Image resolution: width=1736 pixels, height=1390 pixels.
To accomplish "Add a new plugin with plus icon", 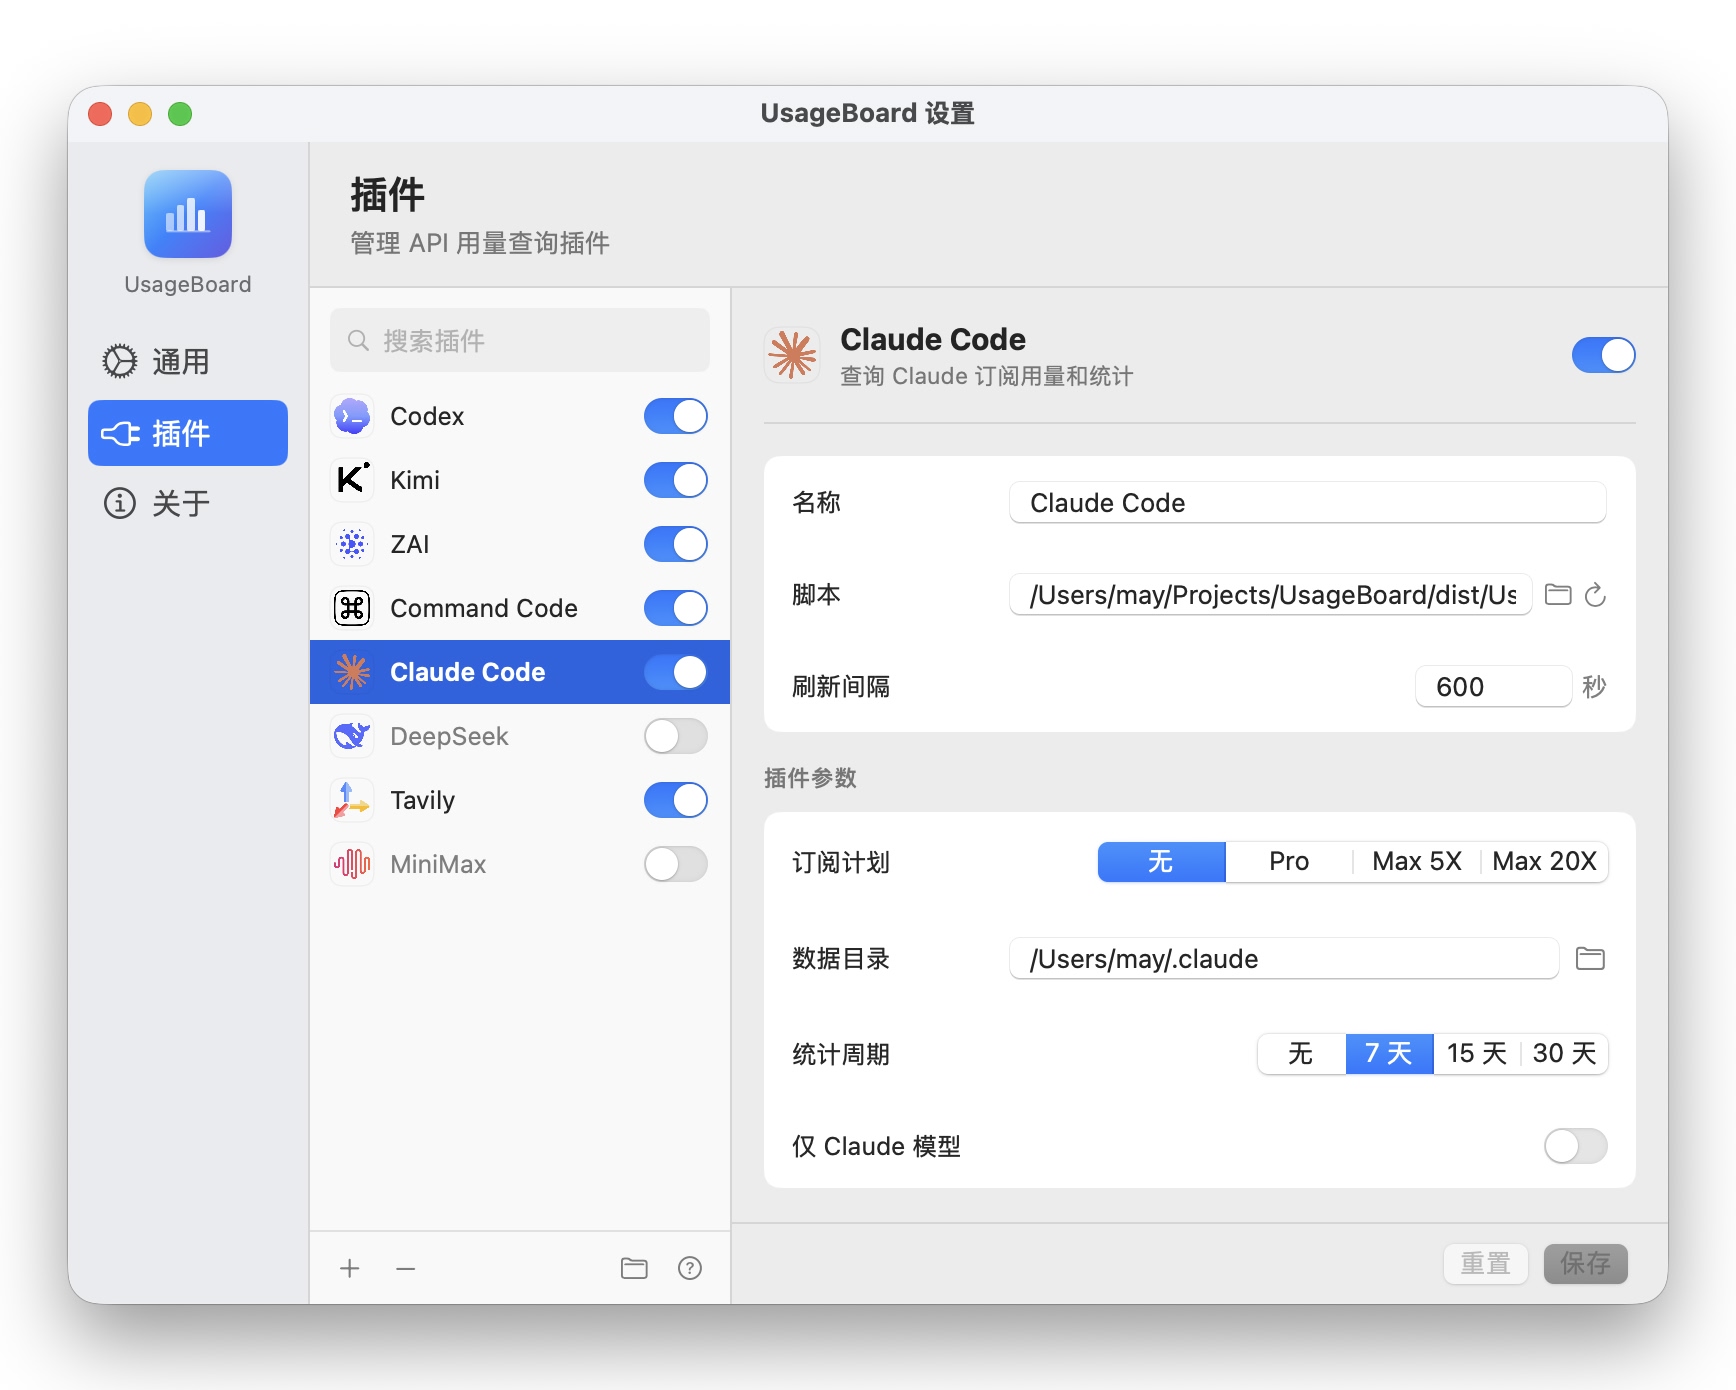I will [350, 1269].
